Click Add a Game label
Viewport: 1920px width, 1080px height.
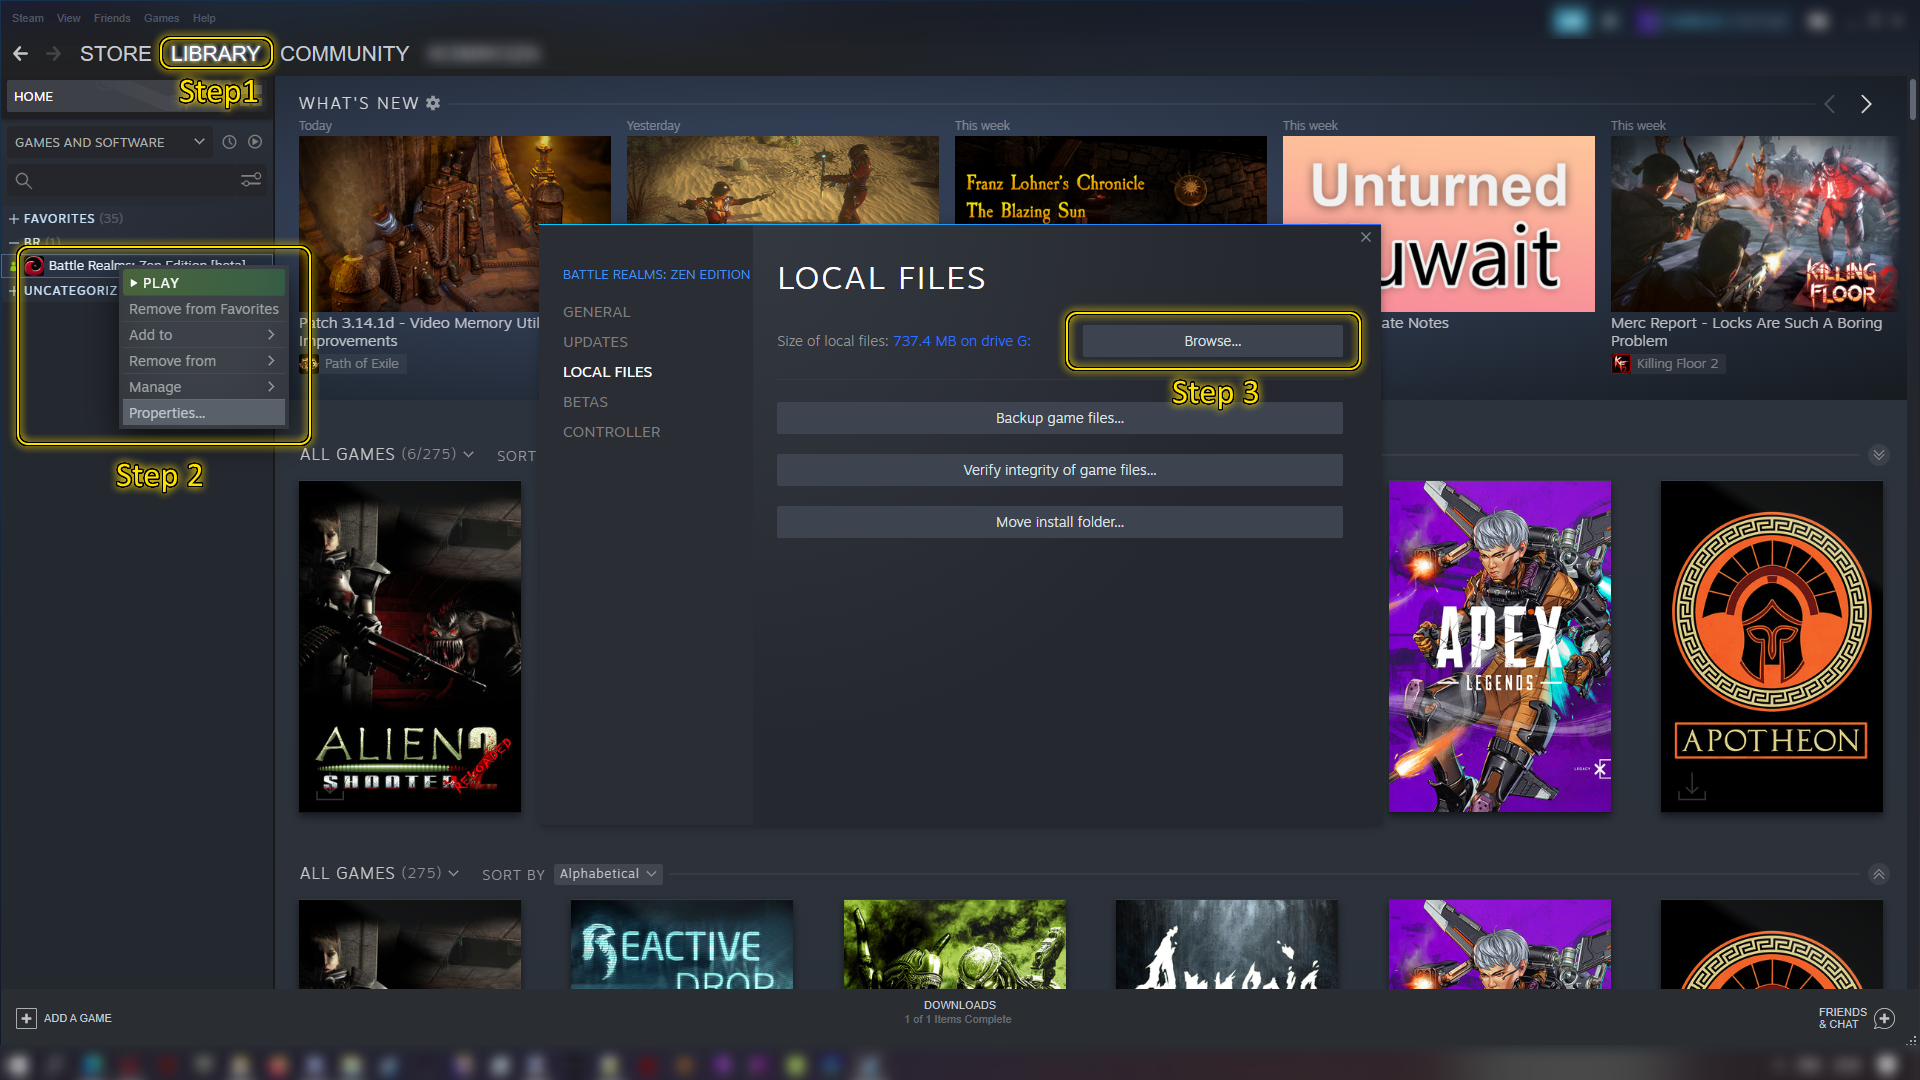78,1018
